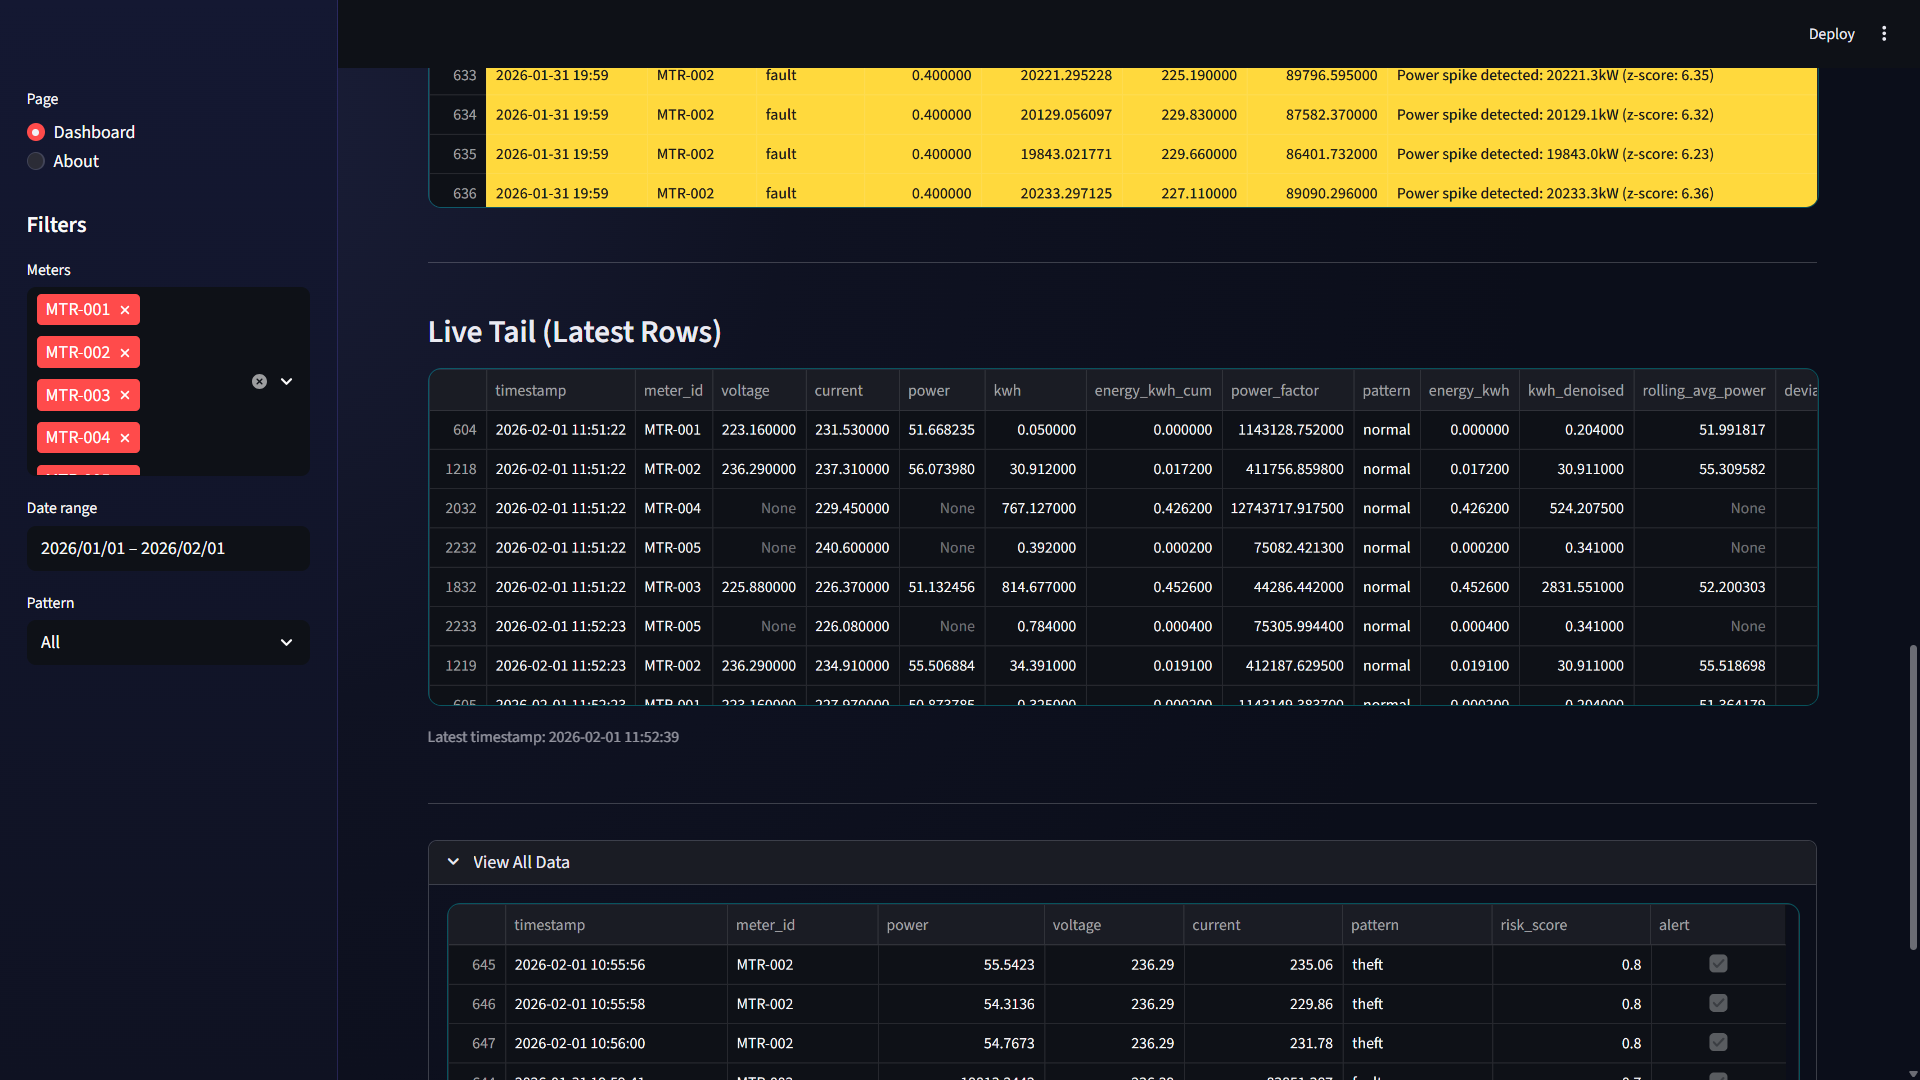The width and height of the screenshot is (1920, 1080).
Task: Click the Deploy button
Action: (1831, 34)
